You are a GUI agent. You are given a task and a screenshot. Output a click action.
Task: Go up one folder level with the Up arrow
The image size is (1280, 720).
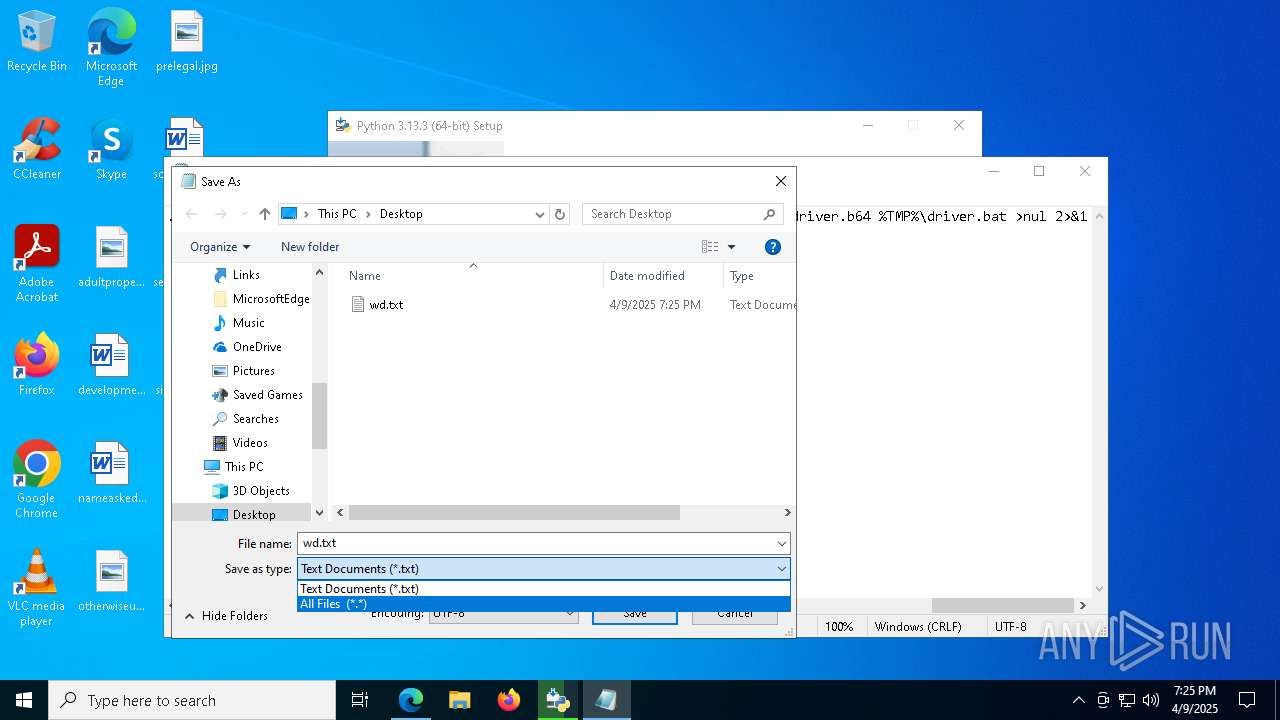(x=264, y=214)
